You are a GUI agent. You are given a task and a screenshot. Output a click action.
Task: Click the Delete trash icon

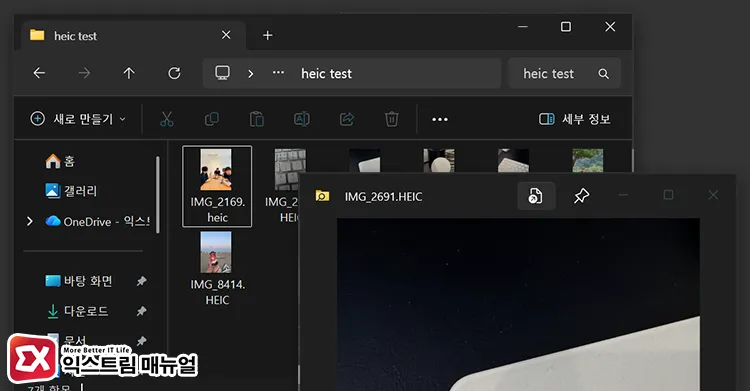392,119
